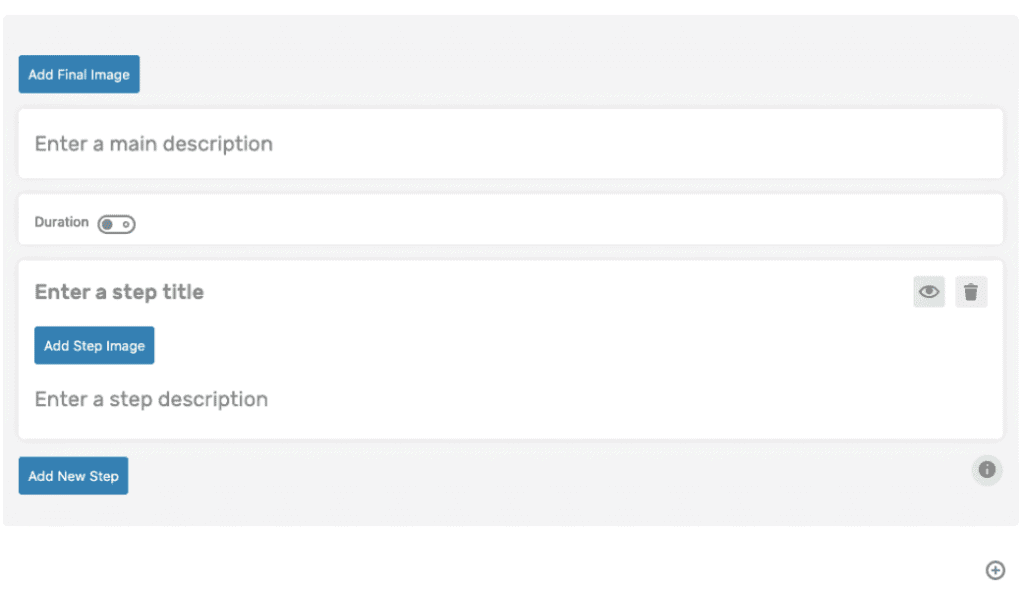Click the Duration label text

coord(61,222)
